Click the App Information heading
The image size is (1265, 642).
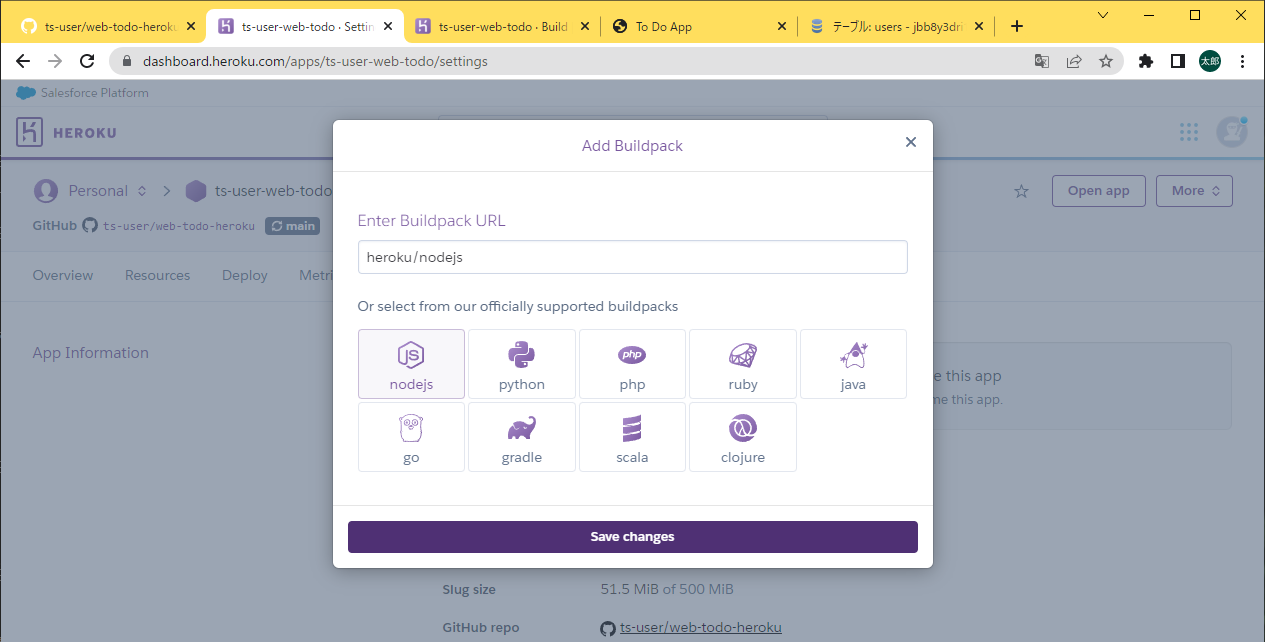pyautogui.click(x=90, y=353)
